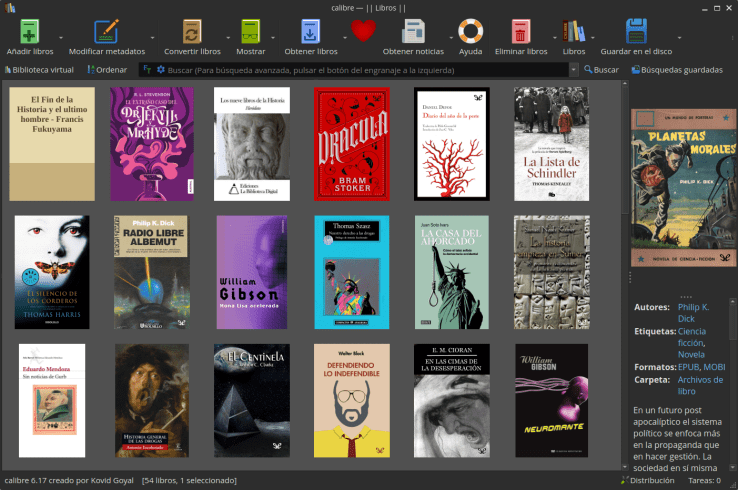Select Historia general de las drogas cover
The width and height of the screenshot is (738, 490).
[152, 400]
